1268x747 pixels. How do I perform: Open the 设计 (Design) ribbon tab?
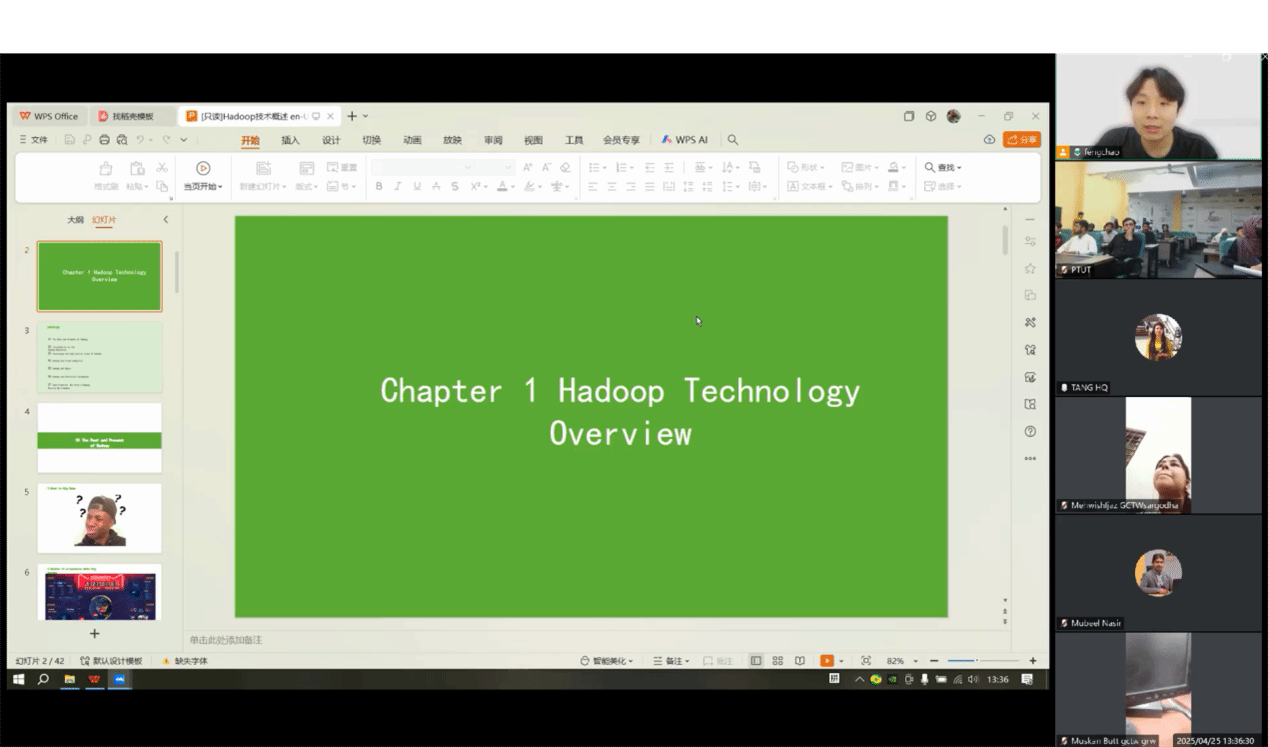click(331, 140)
